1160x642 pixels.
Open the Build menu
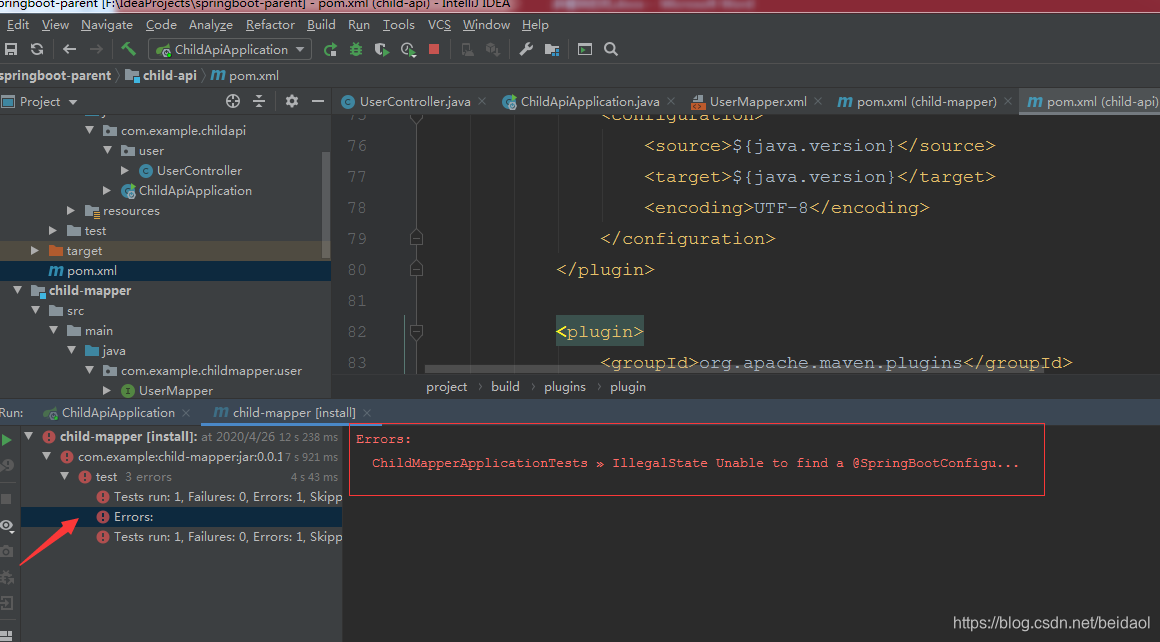click(321, 24)
